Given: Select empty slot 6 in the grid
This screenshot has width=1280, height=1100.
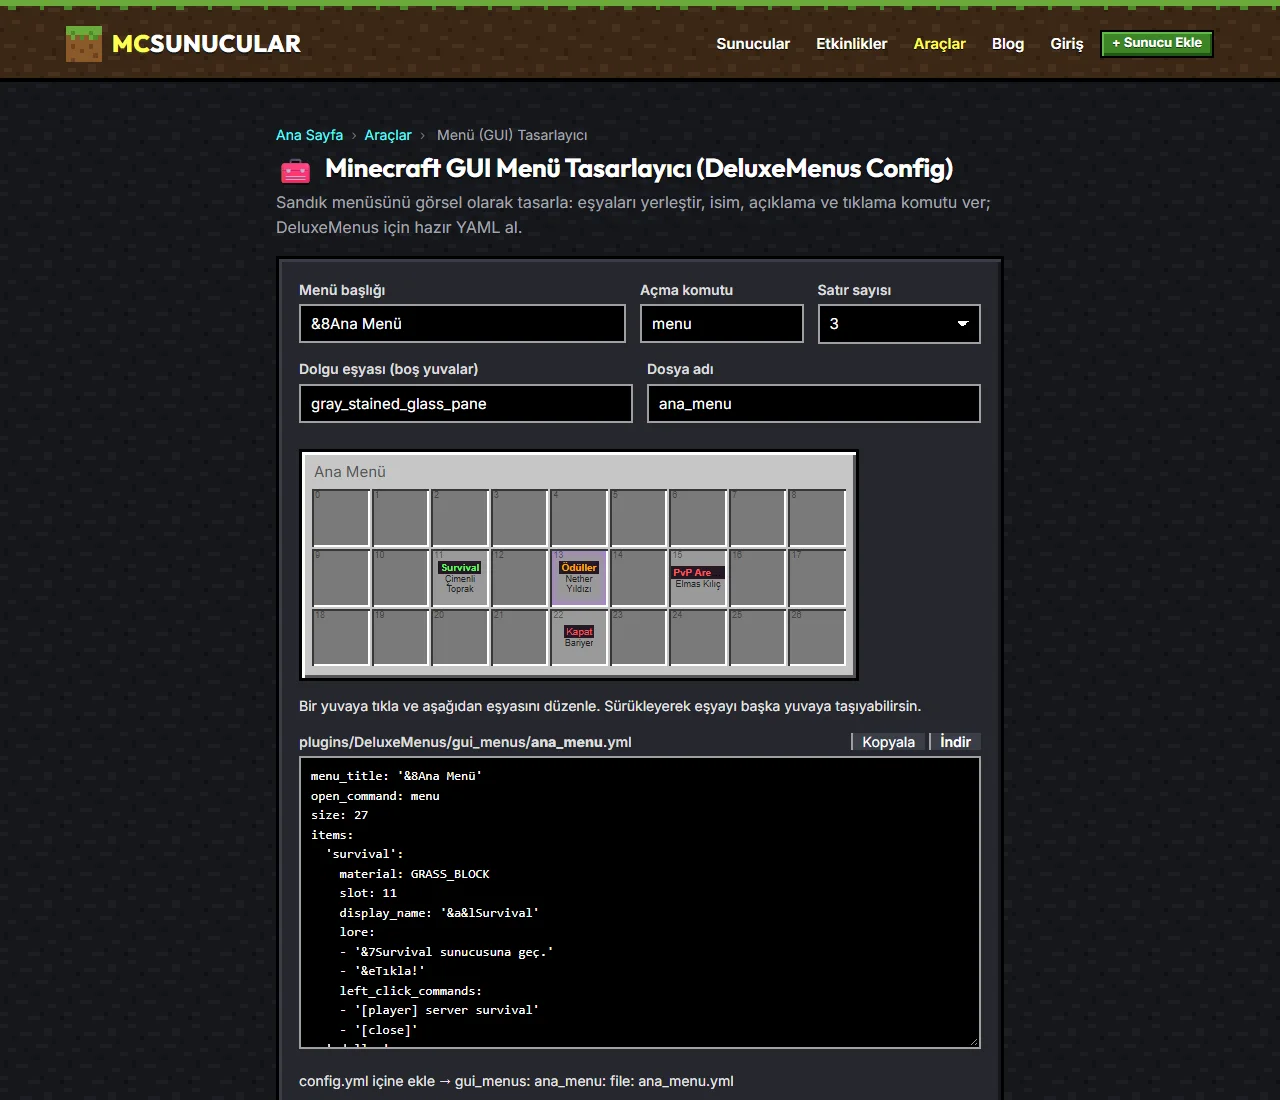Looking at the screenshot, I should pos(698,518).
